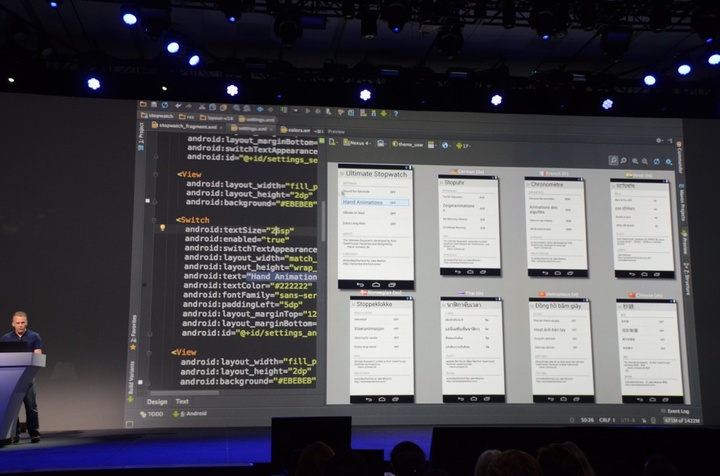This screenshot has width=720, height=476.
Task: Click the Zoom Out preview icon
Action: coord(645,161)
